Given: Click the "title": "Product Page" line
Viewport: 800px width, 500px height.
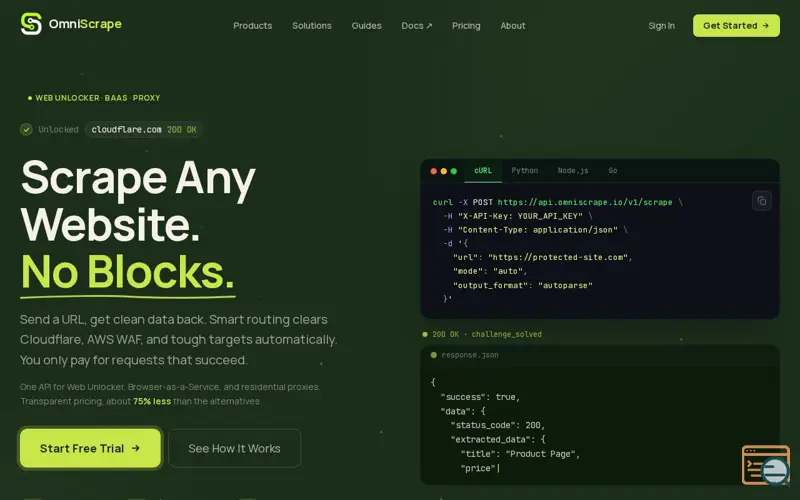Looking at the screenshot, I should pos(520,454).
